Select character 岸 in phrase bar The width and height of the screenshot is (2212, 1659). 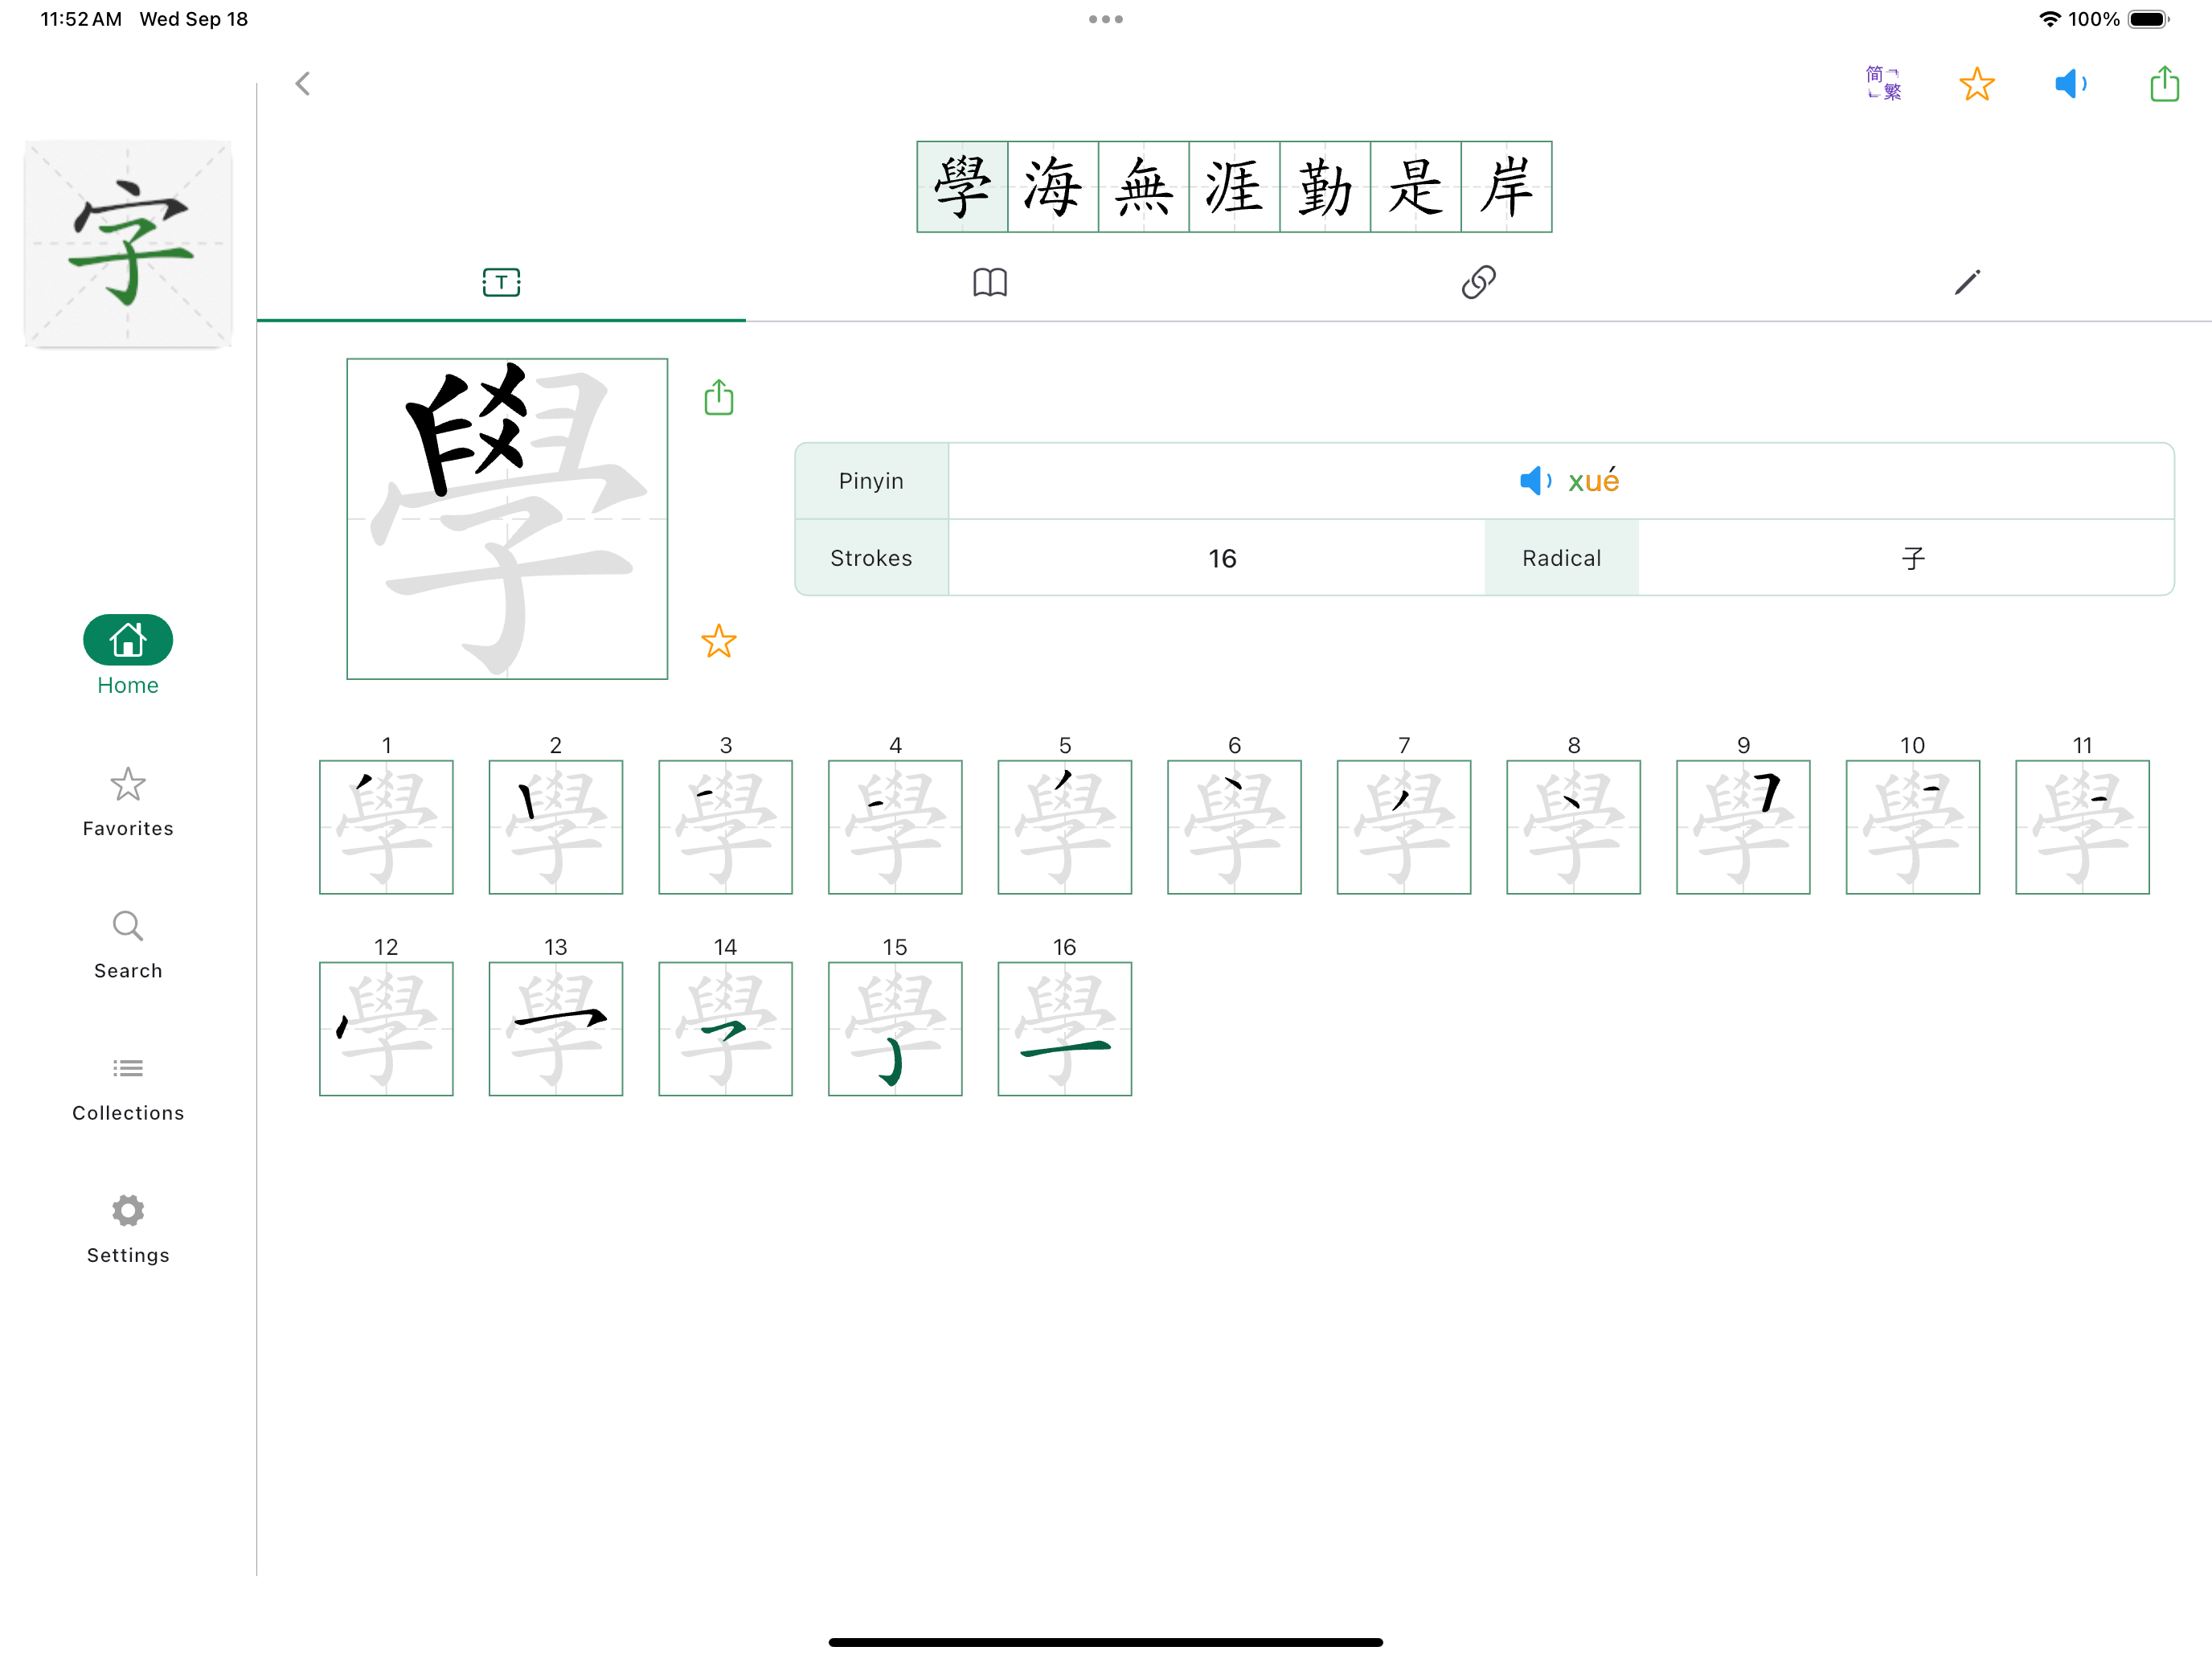point(1507,187)
